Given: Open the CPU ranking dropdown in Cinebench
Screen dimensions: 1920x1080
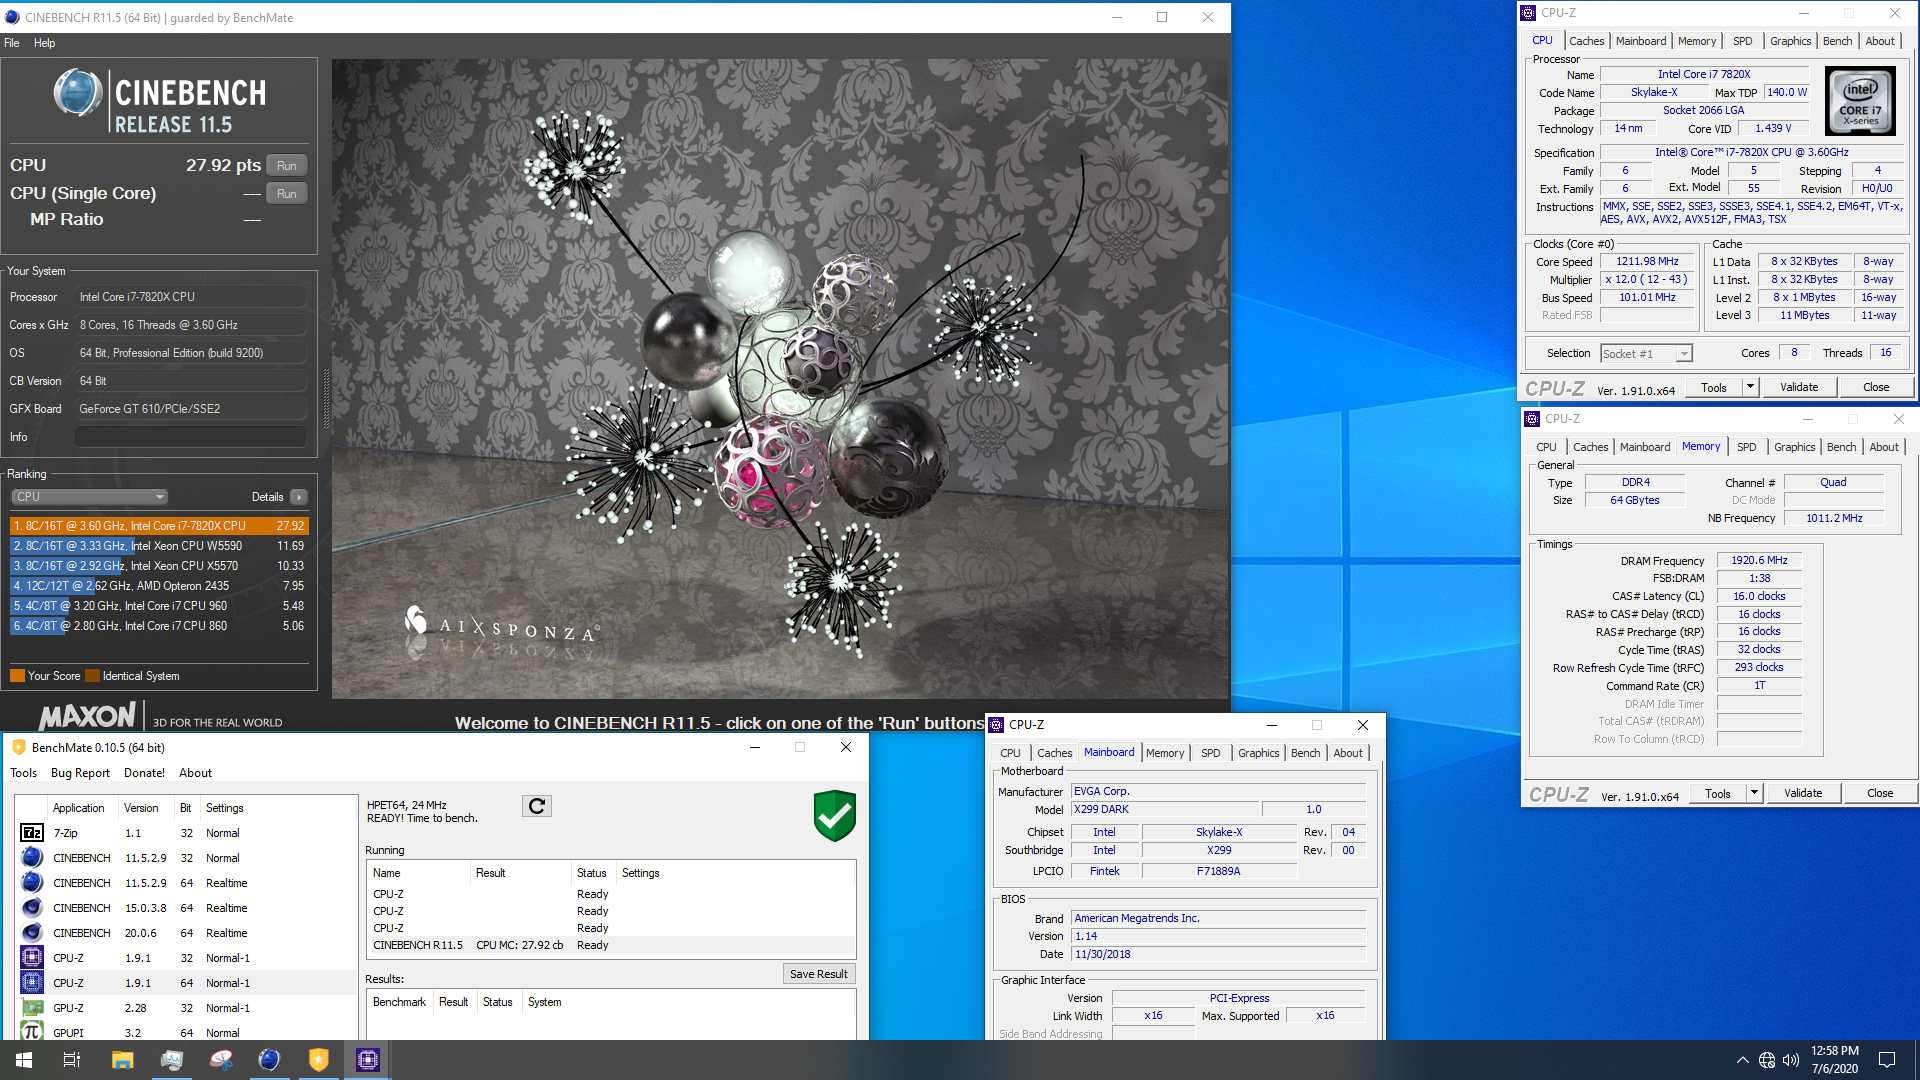Looking at the screenshot, I should (90, 497).
